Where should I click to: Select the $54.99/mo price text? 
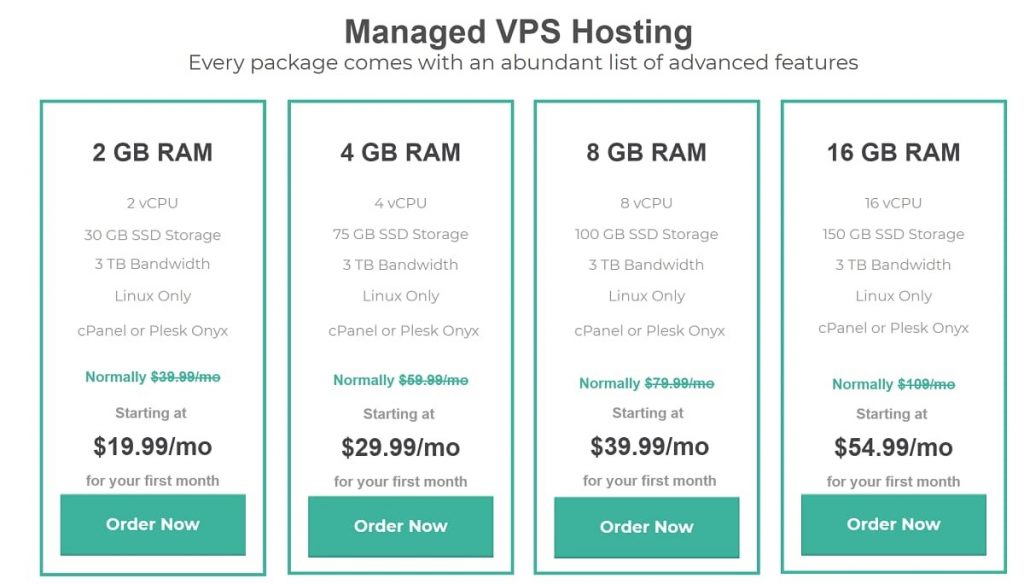pyautogui.click(x=893, y=447)
